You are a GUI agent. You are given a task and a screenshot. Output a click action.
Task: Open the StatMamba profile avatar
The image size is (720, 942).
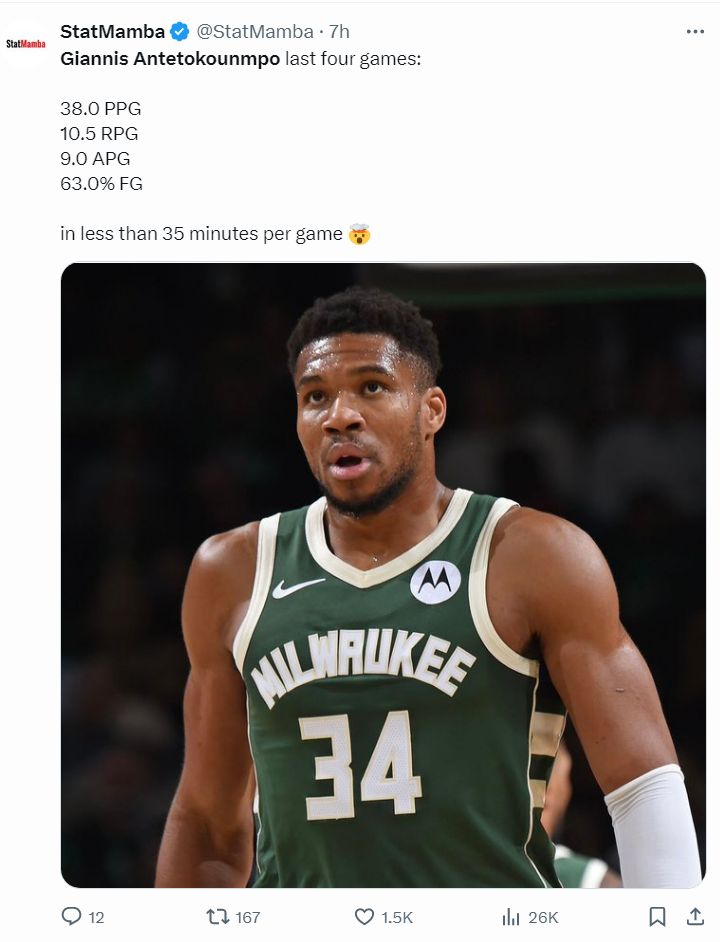(x=27, y=44)
